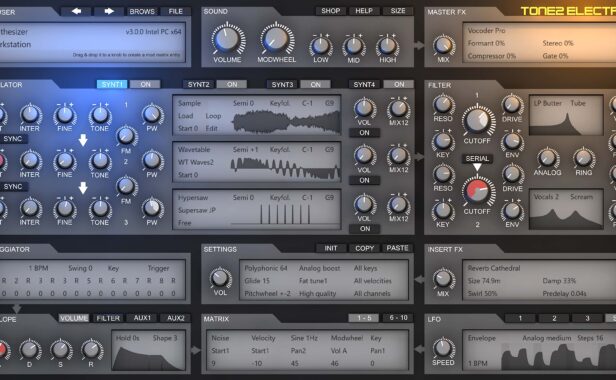
Task: Toggle oscillator 2 ON button under VOL
Action: click(364, 180)
